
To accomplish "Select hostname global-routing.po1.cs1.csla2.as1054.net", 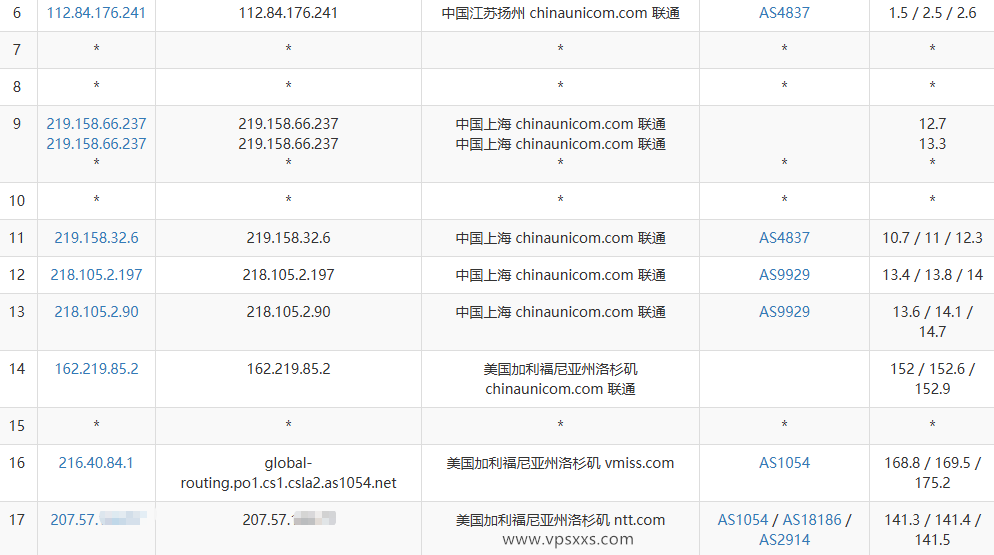I will [288, 473].
